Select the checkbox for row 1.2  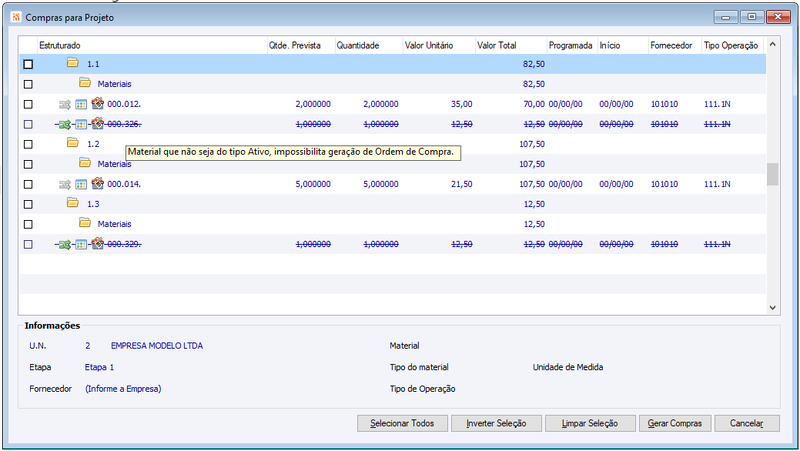28,144
